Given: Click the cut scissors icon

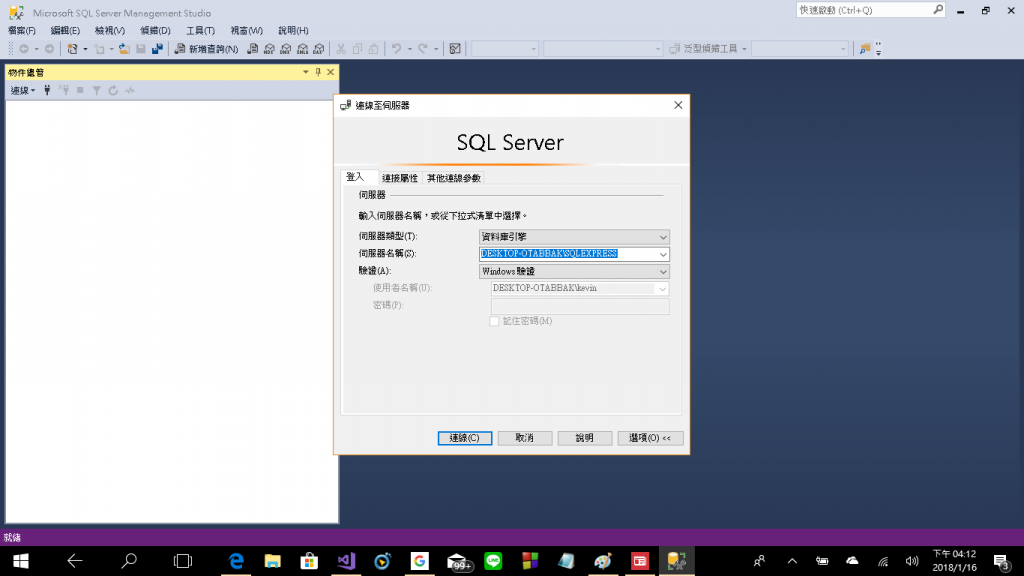Looking at the screenshot, I should [341, 49].
